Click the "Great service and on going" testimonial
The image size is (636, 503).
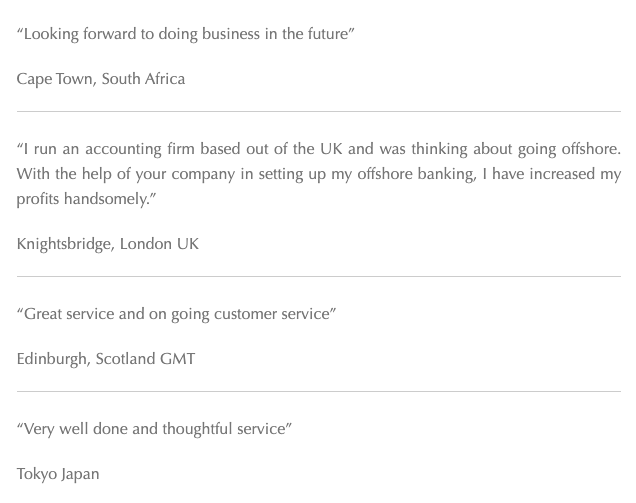pos(120,314)
